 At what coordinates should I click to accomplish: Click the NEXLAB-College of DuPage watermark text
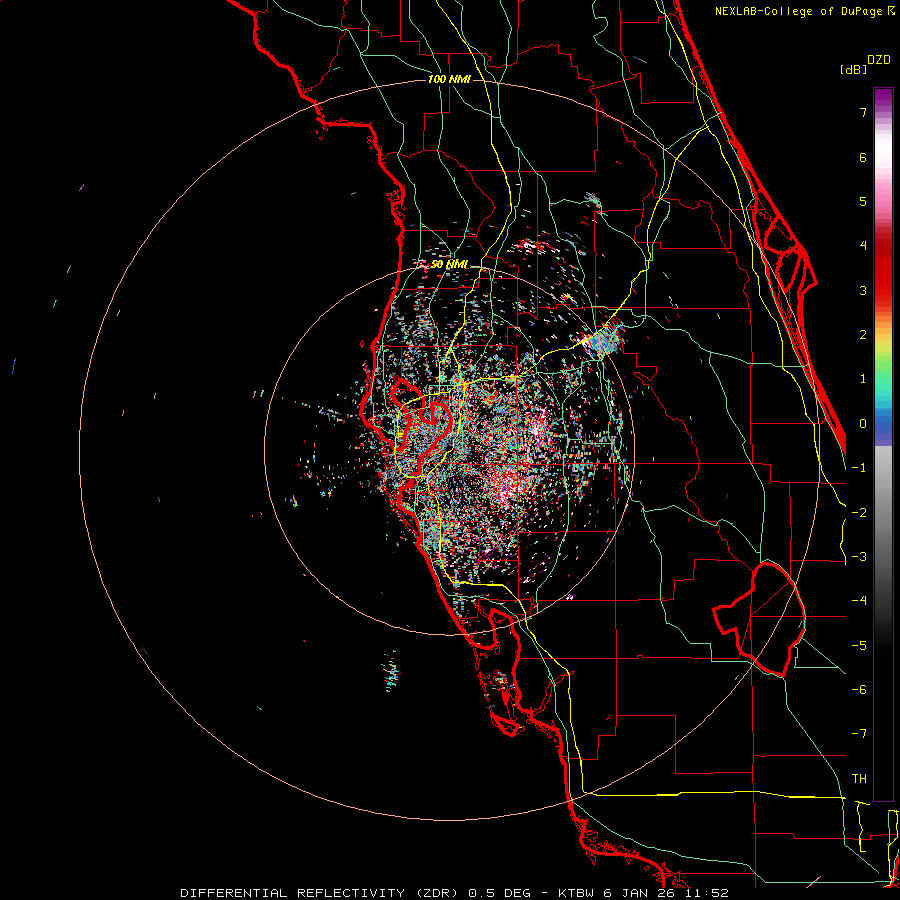(804, 11)
